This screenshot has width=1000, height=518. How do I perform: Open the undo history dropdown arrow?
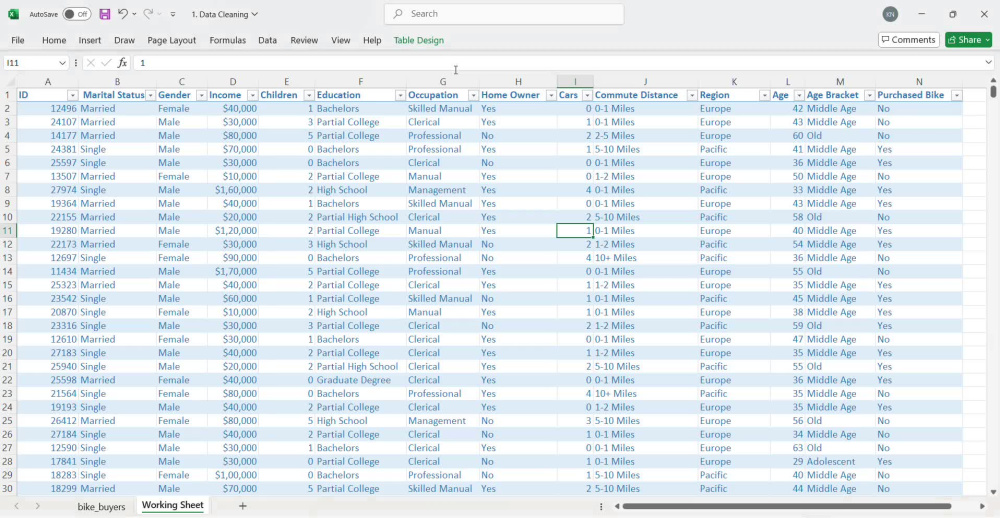pos(134,14)
